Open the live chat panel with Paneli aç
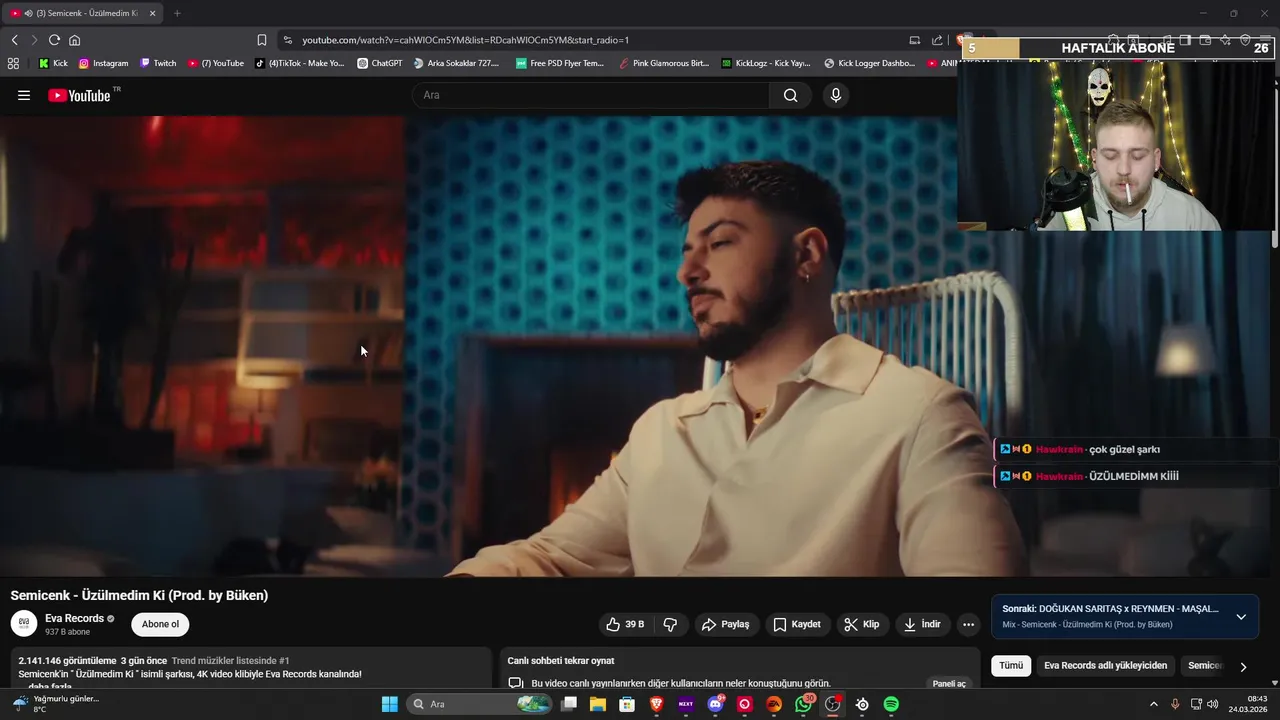Screen dimensions: 1280x720 coord(949,683)
